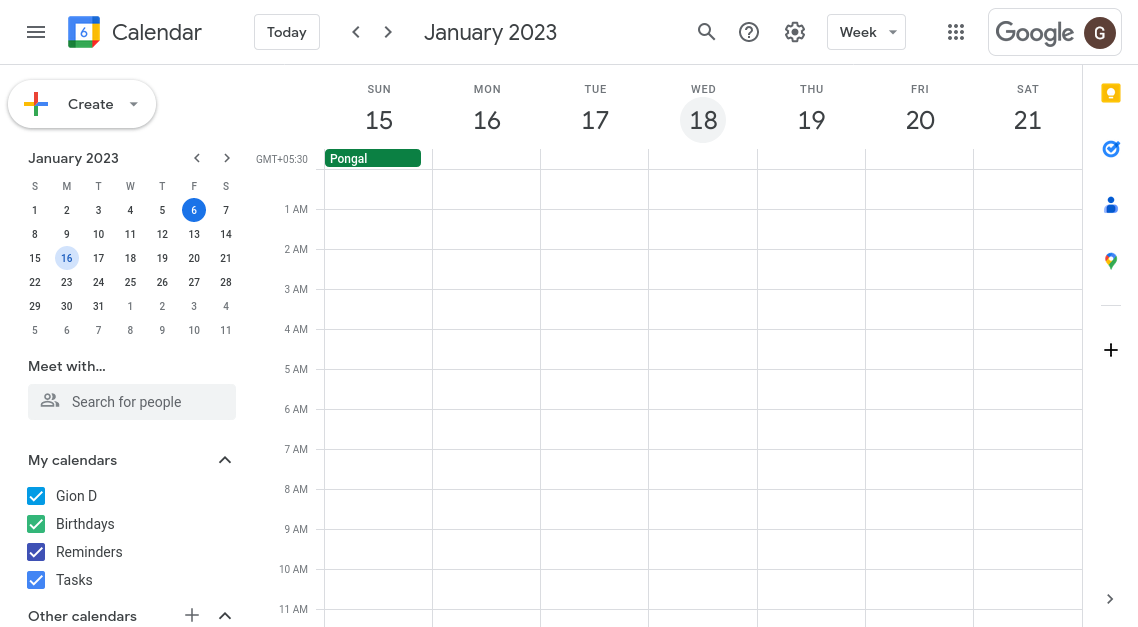Viewport: 1138px width, 627px height.
Task: Select January 25 in mini calendar
Action: (130, 282)
